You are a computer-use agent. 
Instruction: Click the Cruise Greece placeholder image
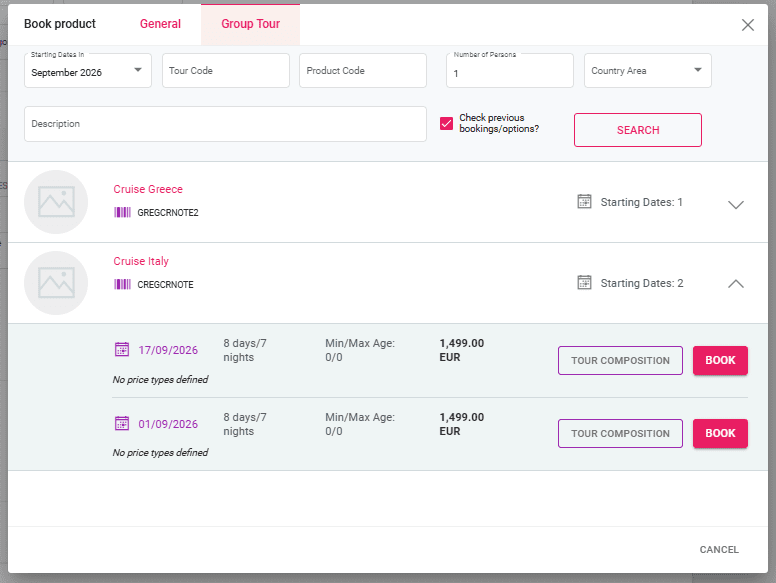tap(56, 202)
